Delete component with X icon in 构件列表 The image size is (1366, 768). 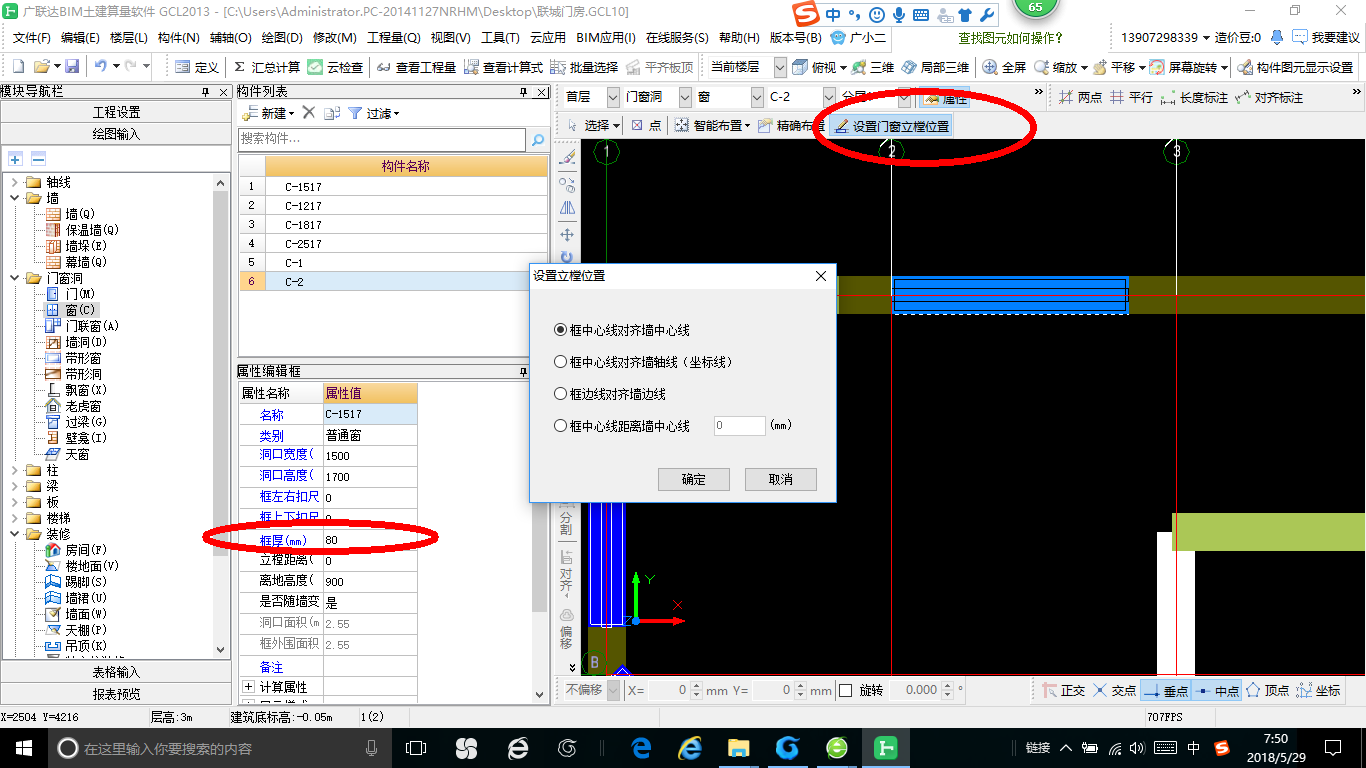coord(309,113)
